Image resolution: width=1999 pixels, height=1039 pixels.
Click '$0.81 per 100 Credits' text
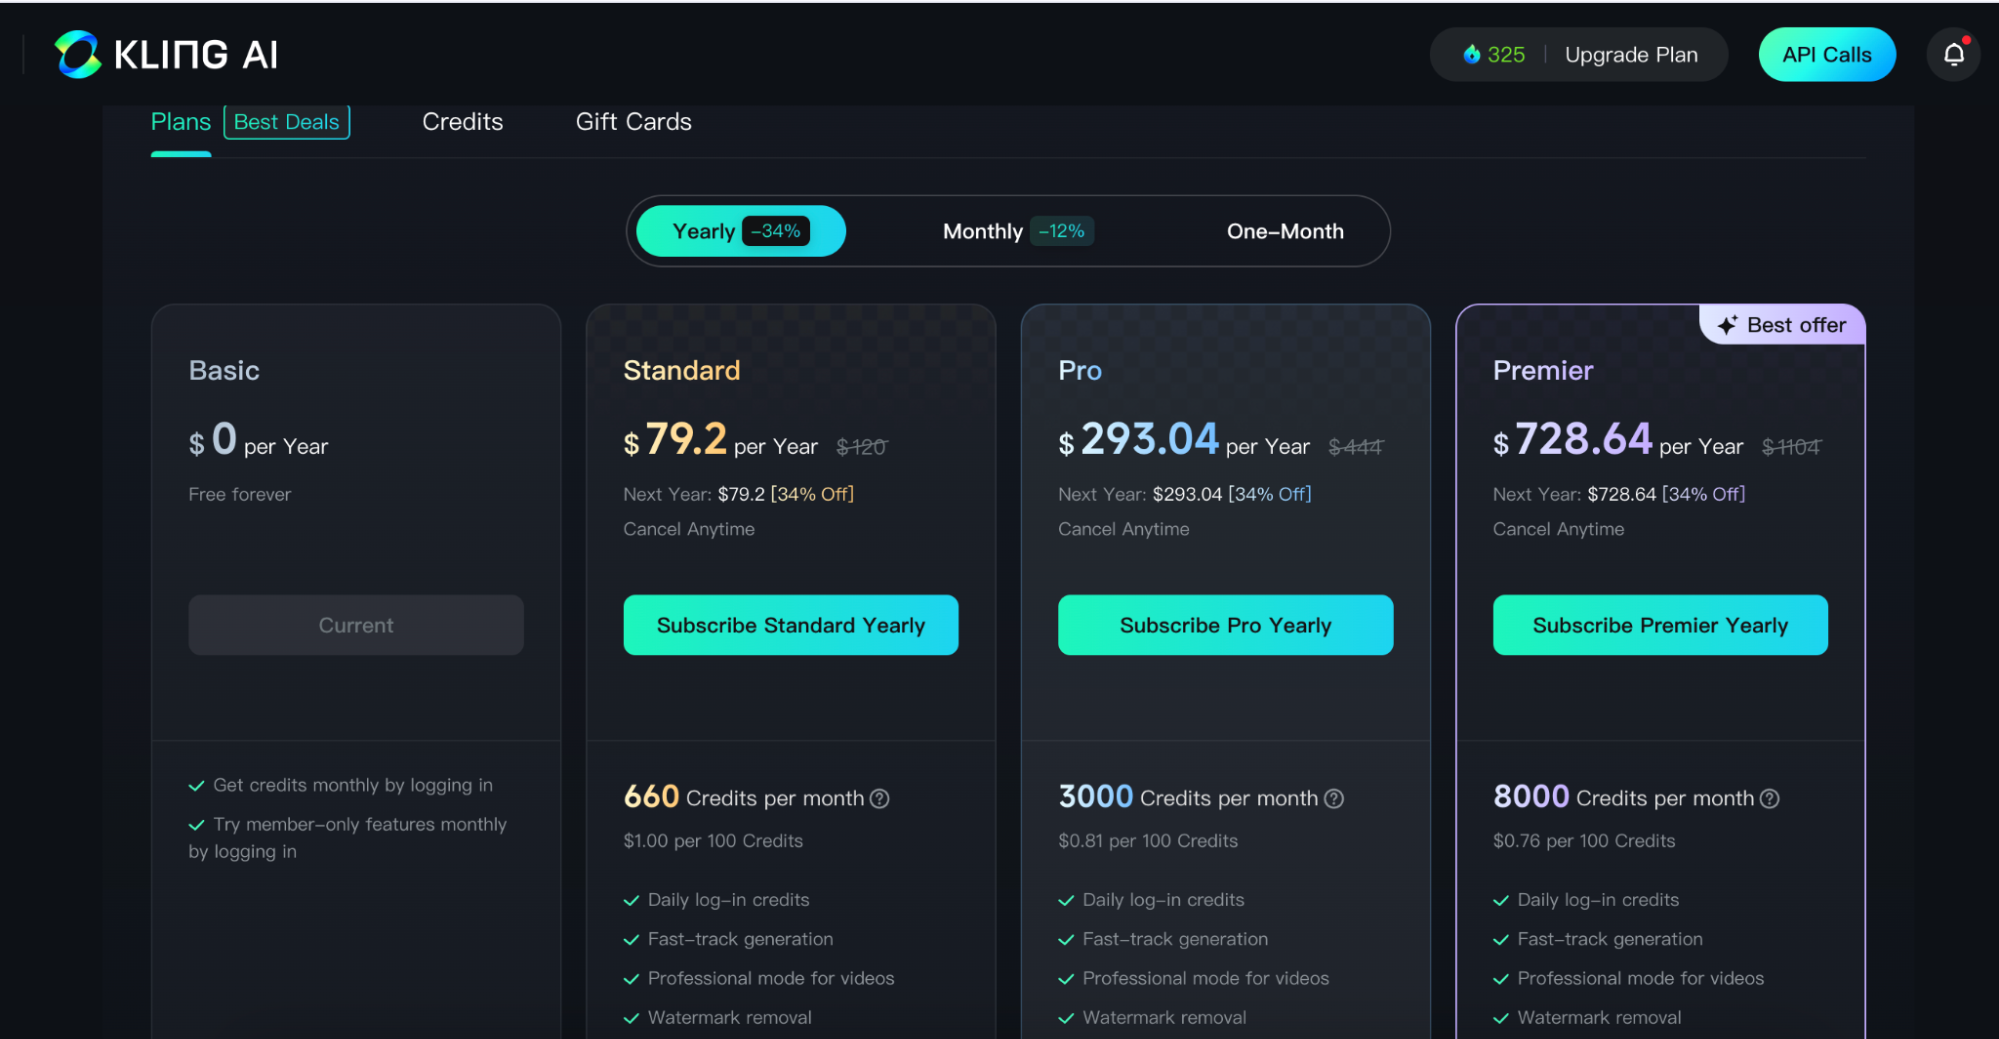pyautogui.click(x=1148, y=841)
